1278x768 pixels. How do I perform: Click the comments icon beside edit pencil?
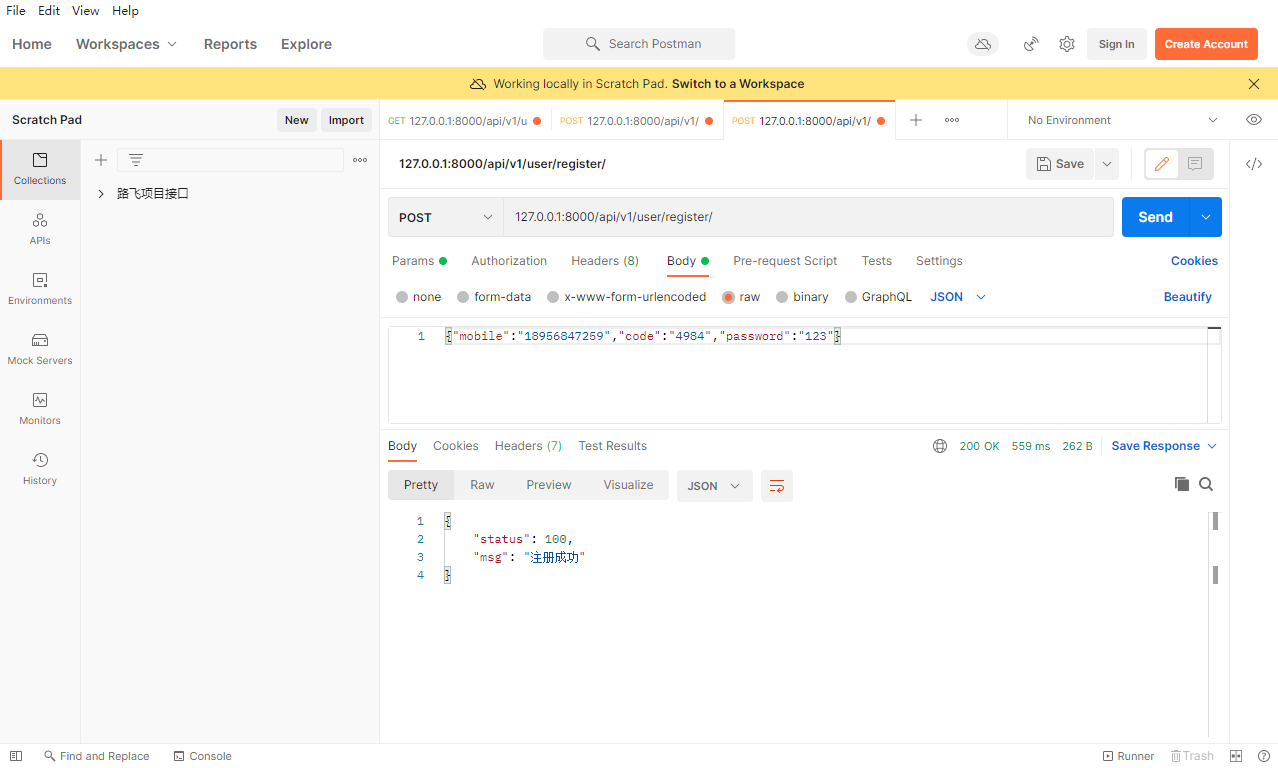point(1195,164)
